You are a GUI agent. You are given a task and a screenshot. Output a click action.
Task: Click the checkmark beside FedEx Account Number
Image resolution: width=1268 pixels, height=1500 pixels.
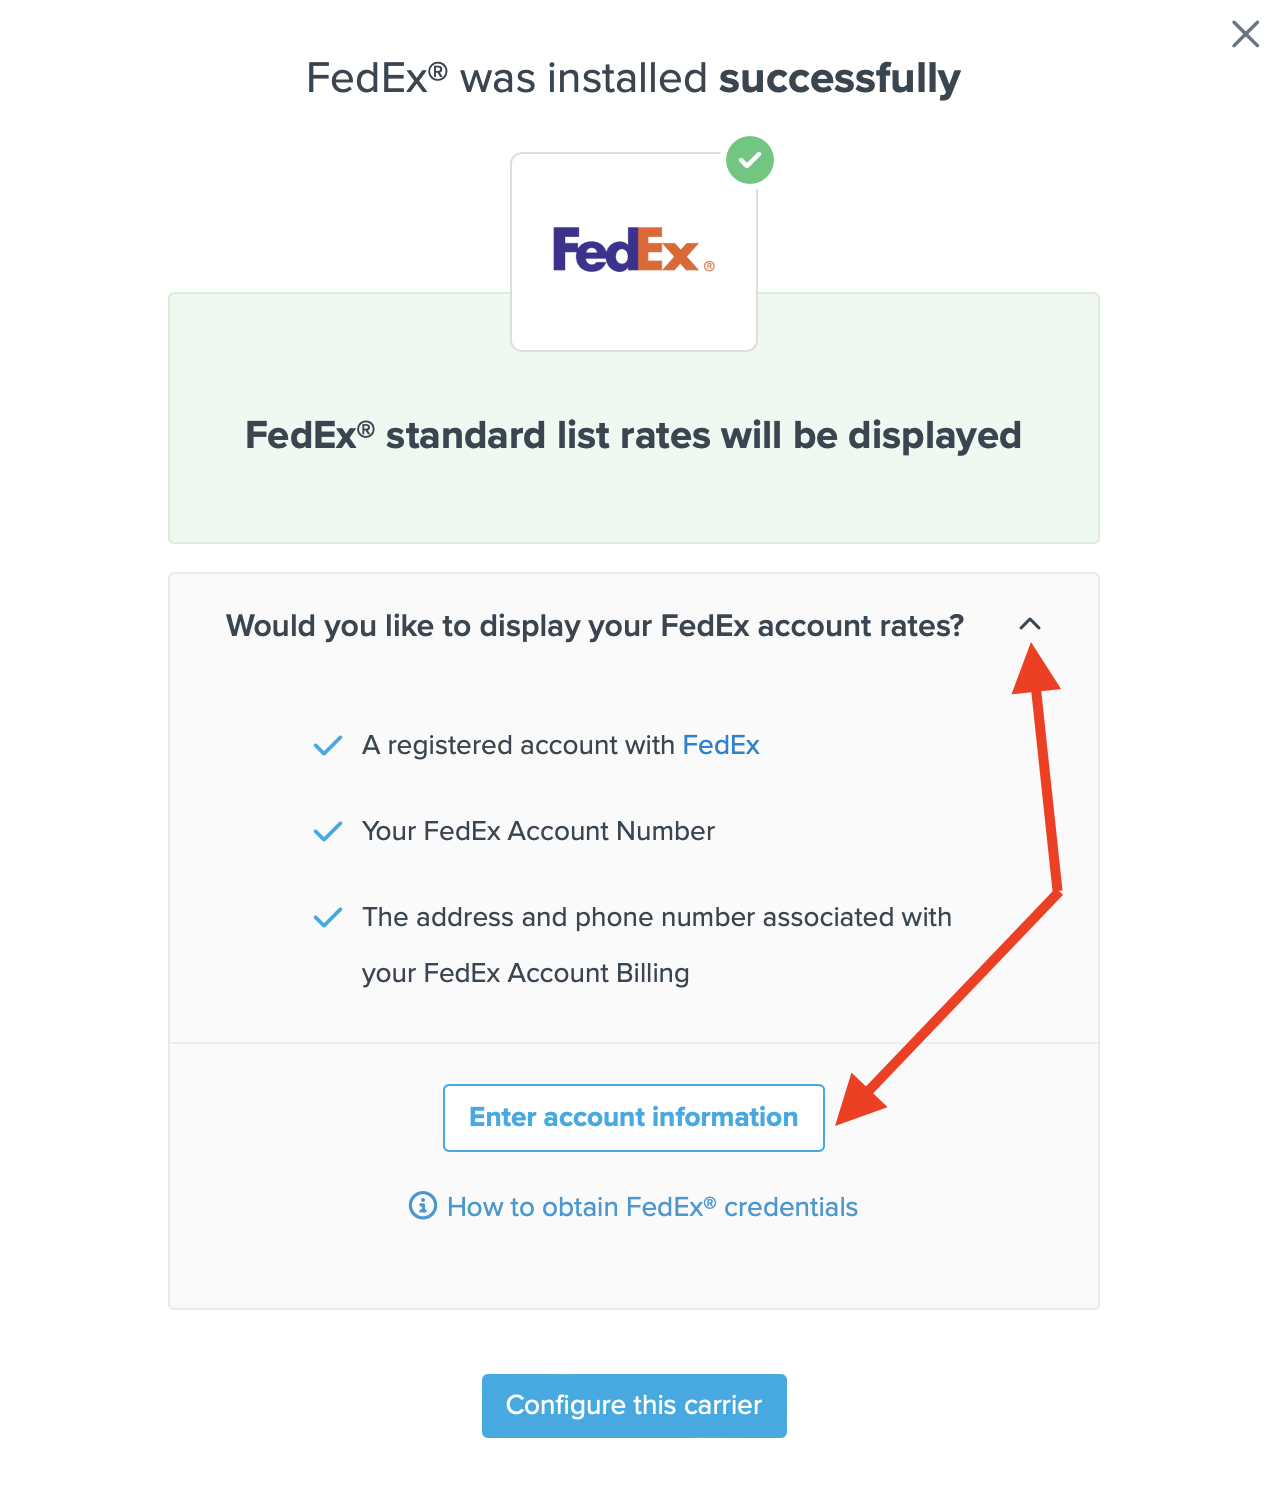(328, 832)
